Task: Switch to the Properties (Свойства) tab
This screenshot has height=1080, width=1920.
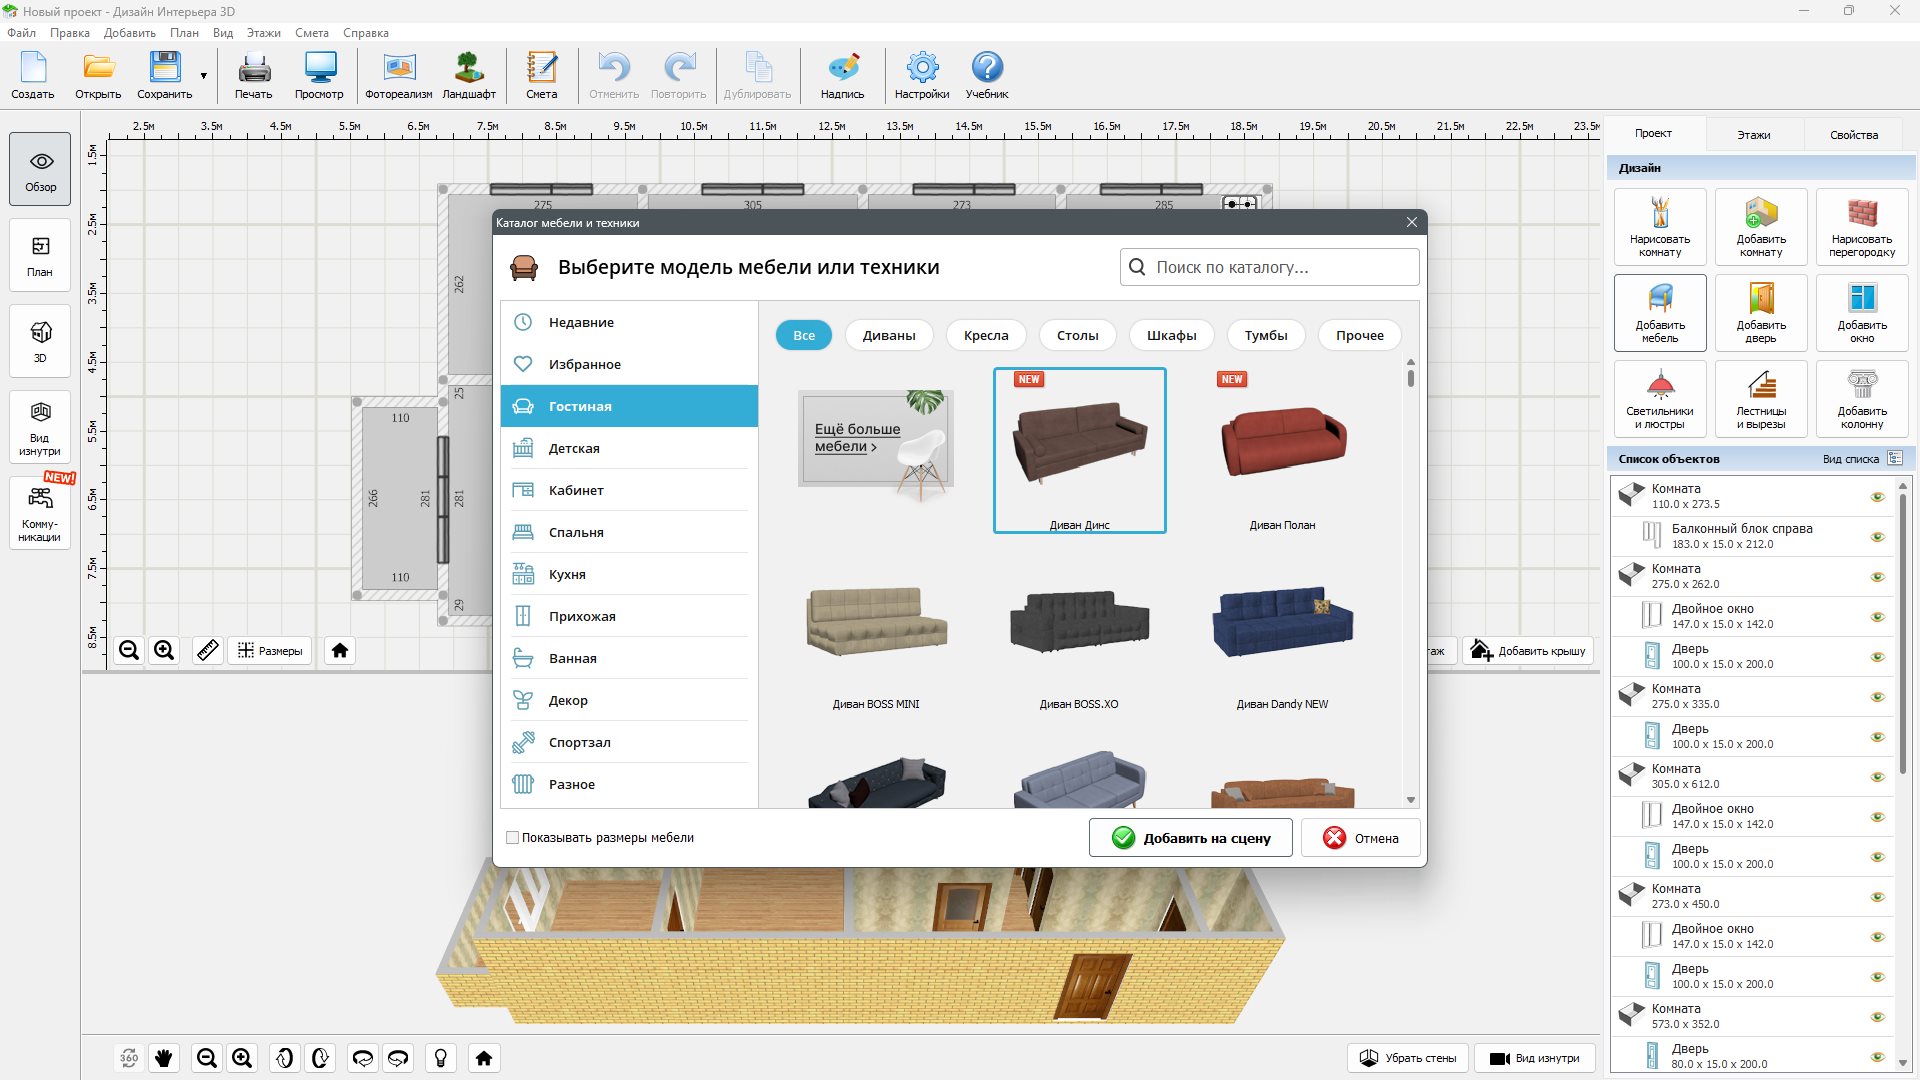Action: pos(1853,134)
